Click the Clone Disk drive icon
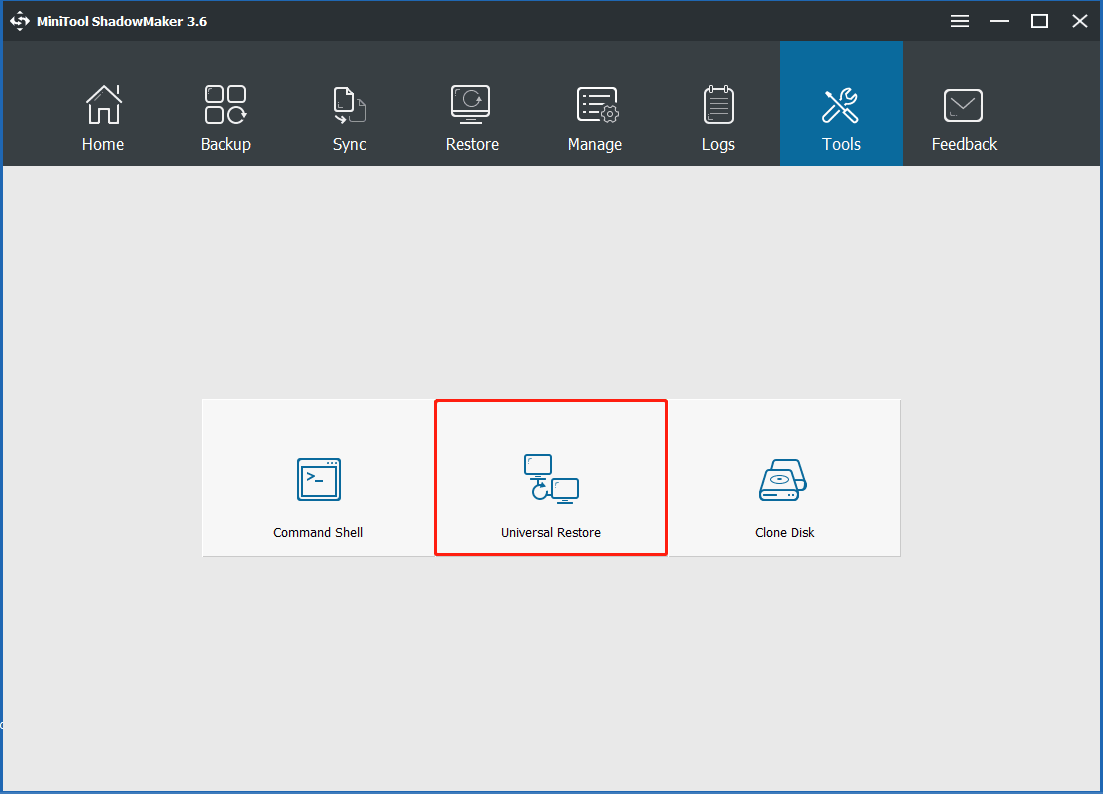 (x=784, y=480)
